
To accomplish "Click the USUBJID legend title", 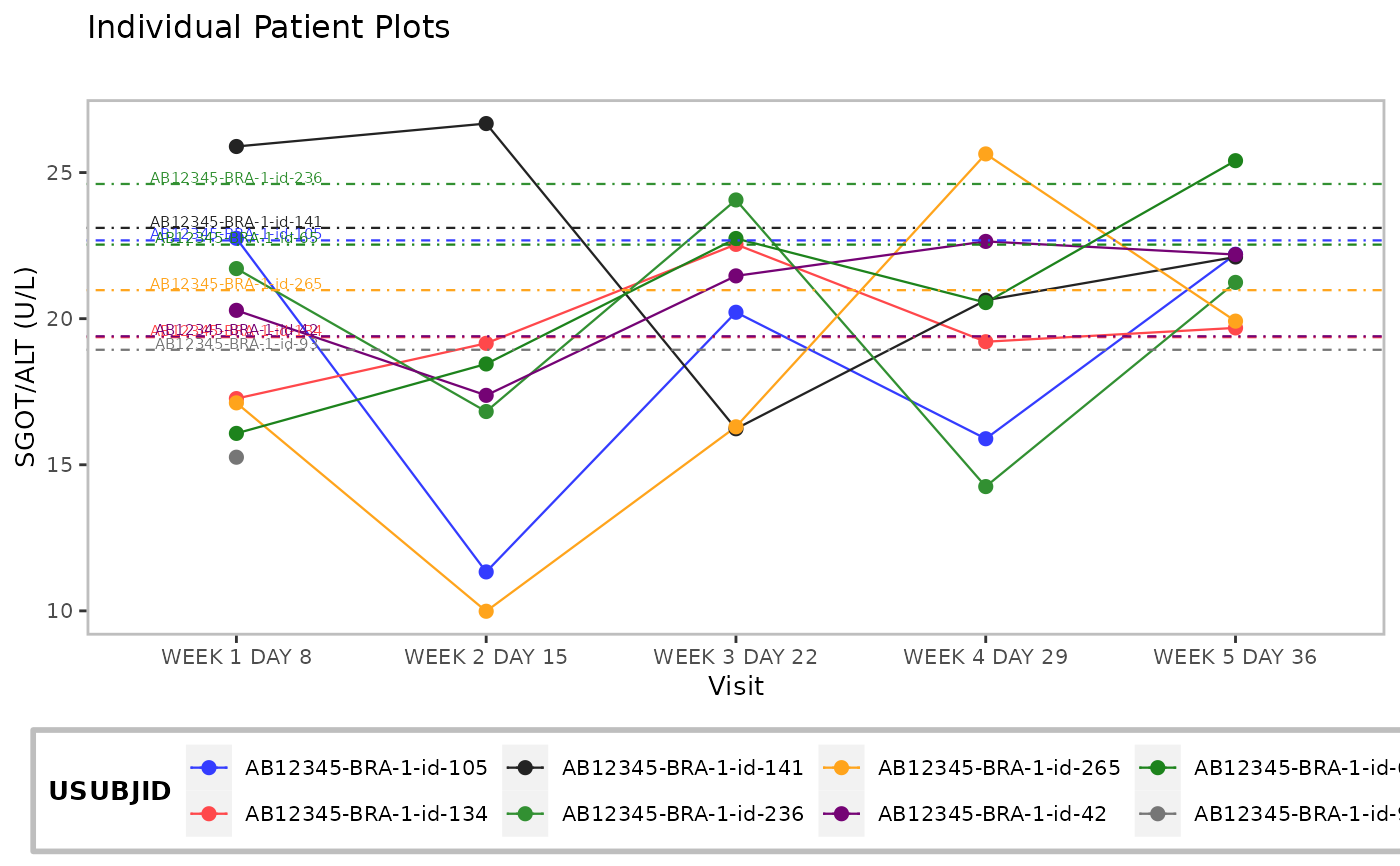I will tap(110, 791).
